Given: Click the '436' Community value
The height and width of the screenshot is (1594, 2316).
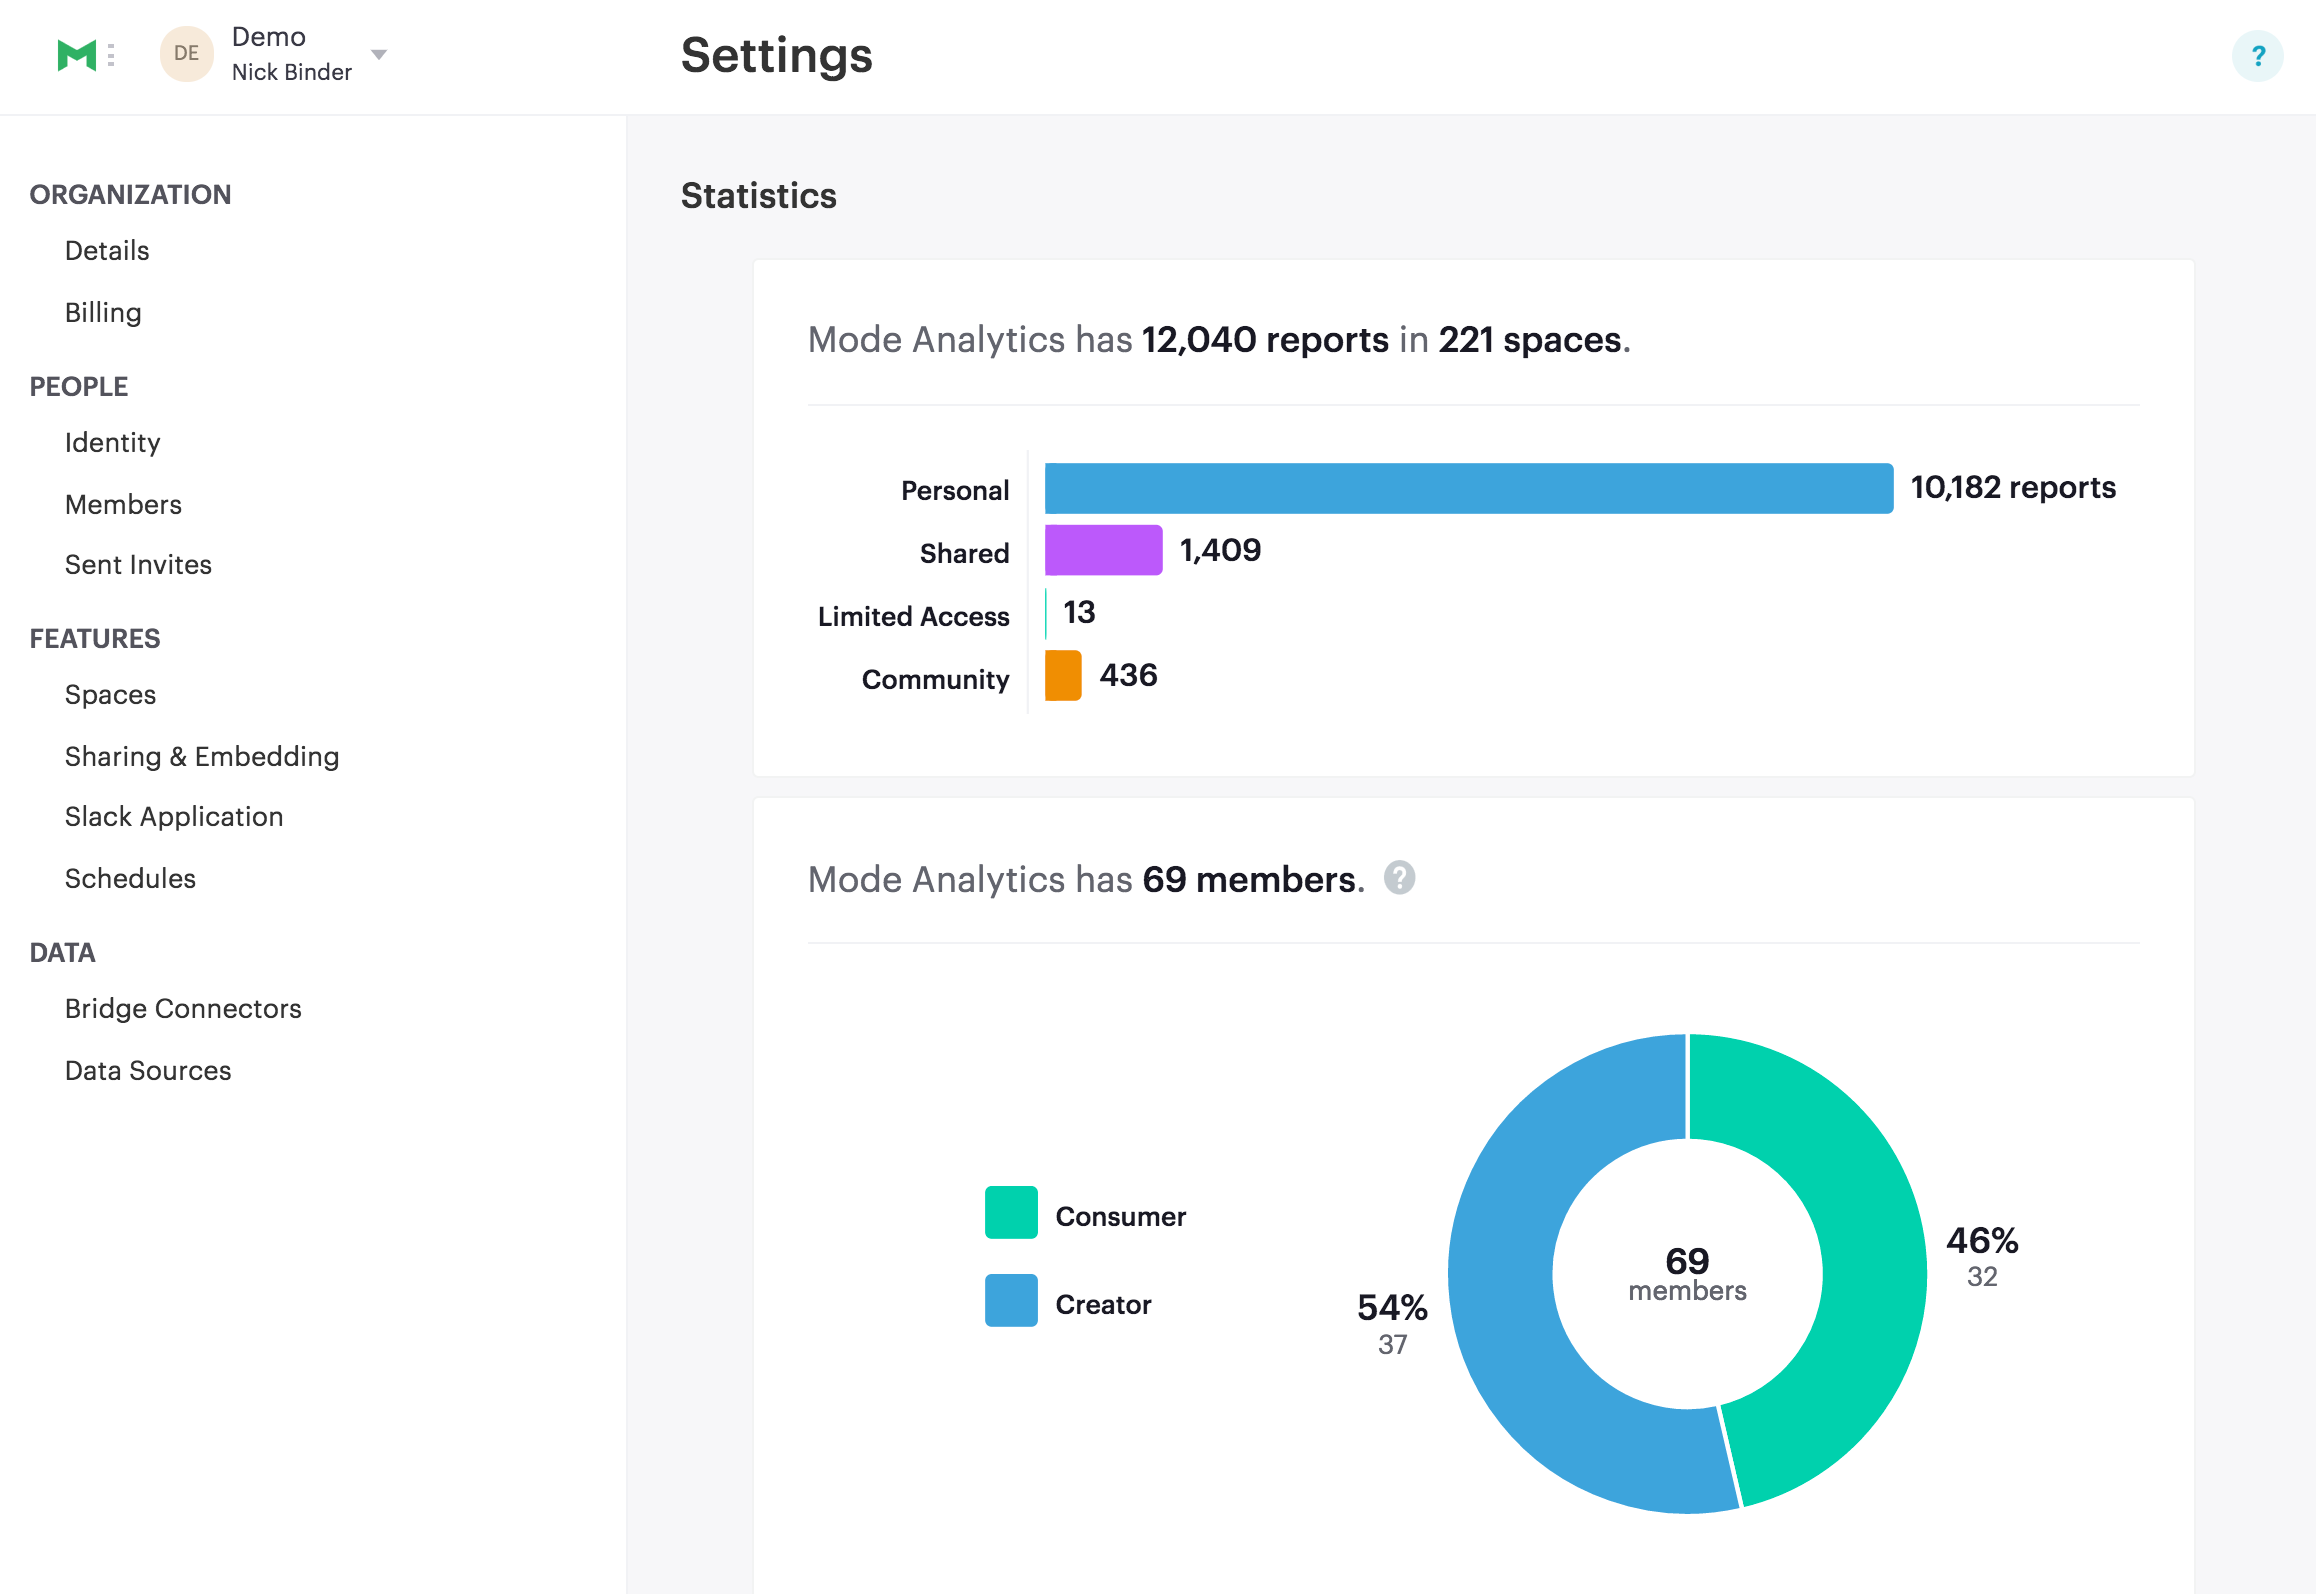Looking at the screenshot, I should tap(1128, 675).
